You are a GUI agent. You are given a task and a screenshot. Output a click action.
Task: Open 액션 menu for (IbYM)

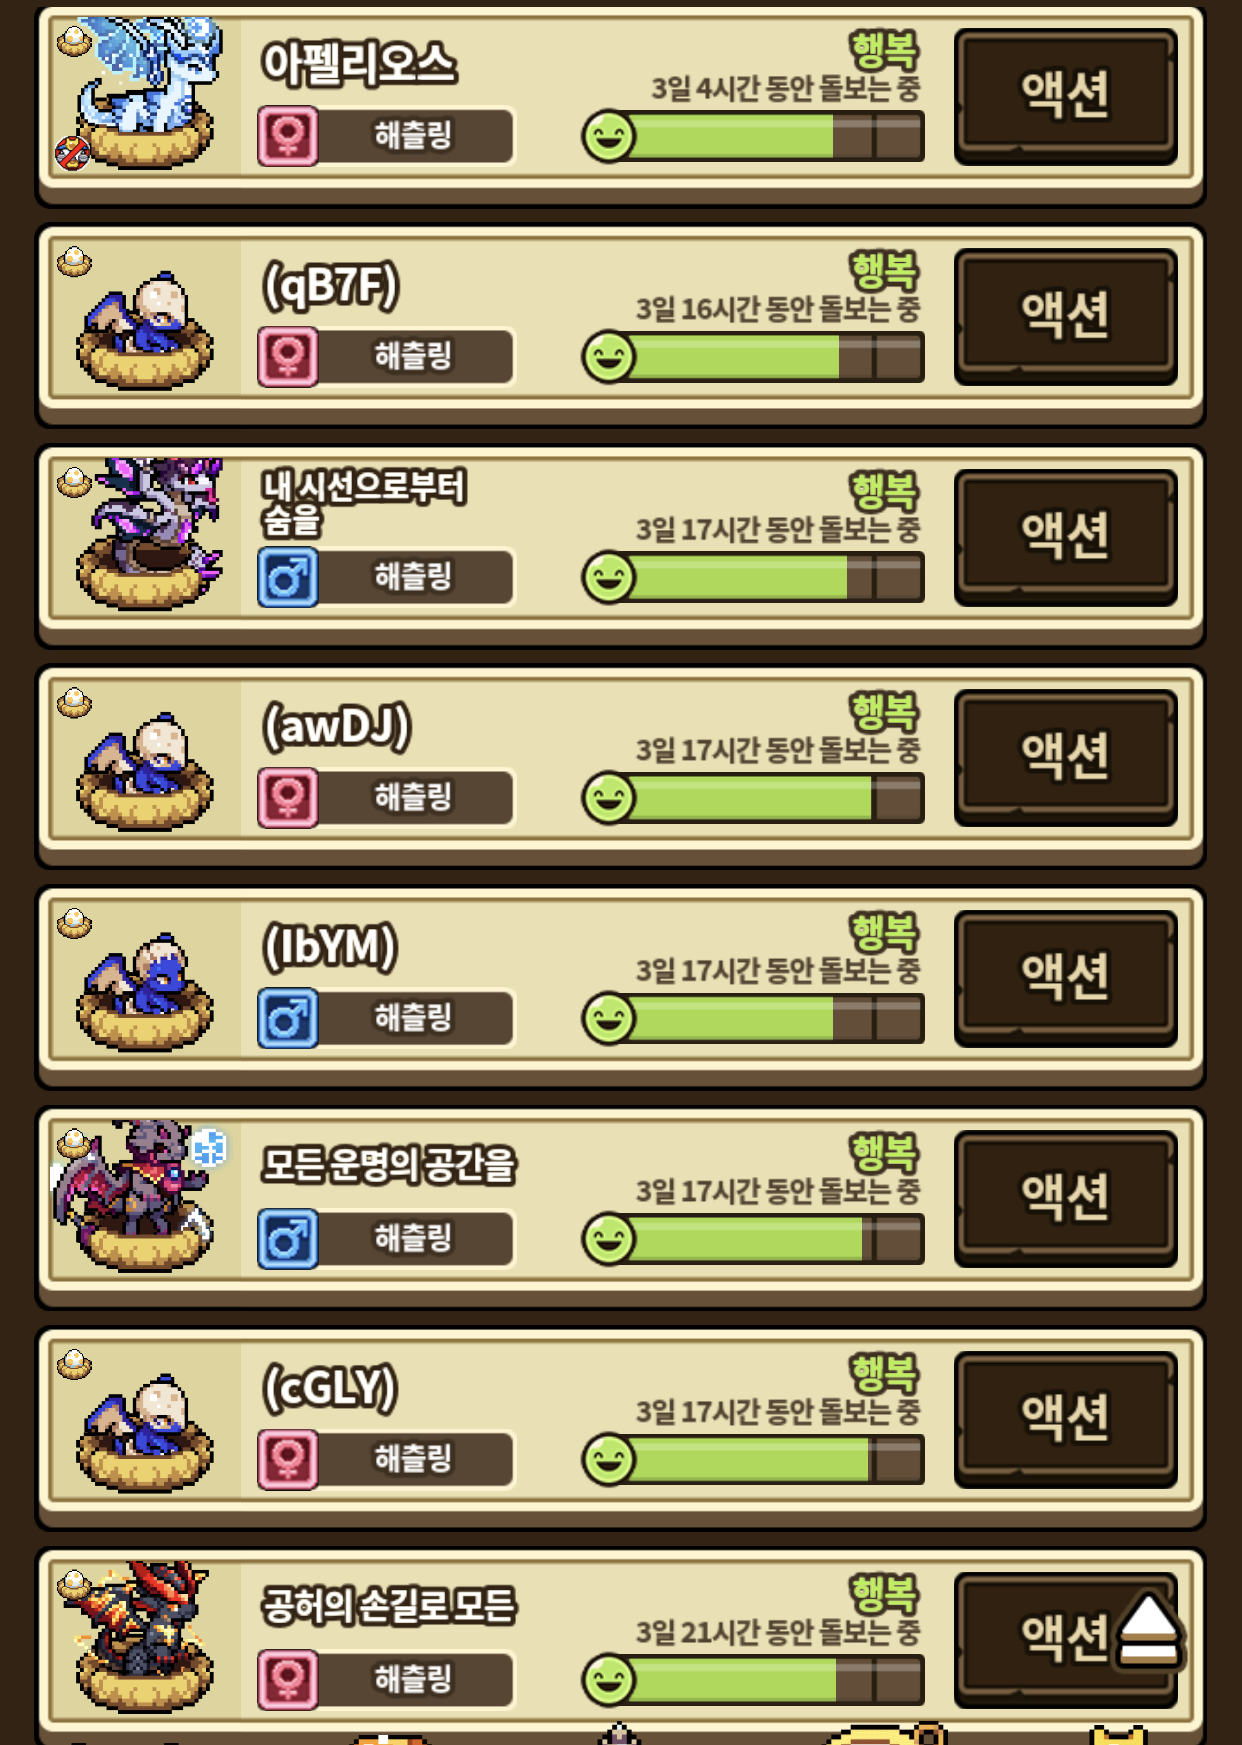1065,978
